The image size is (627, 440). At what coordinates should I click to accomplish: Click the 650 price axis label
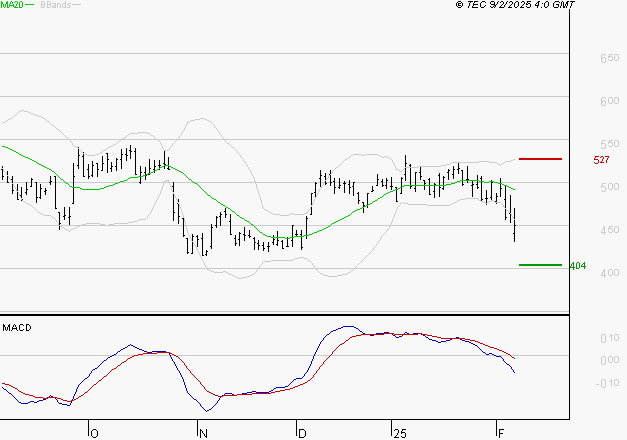tap(610, 58)
